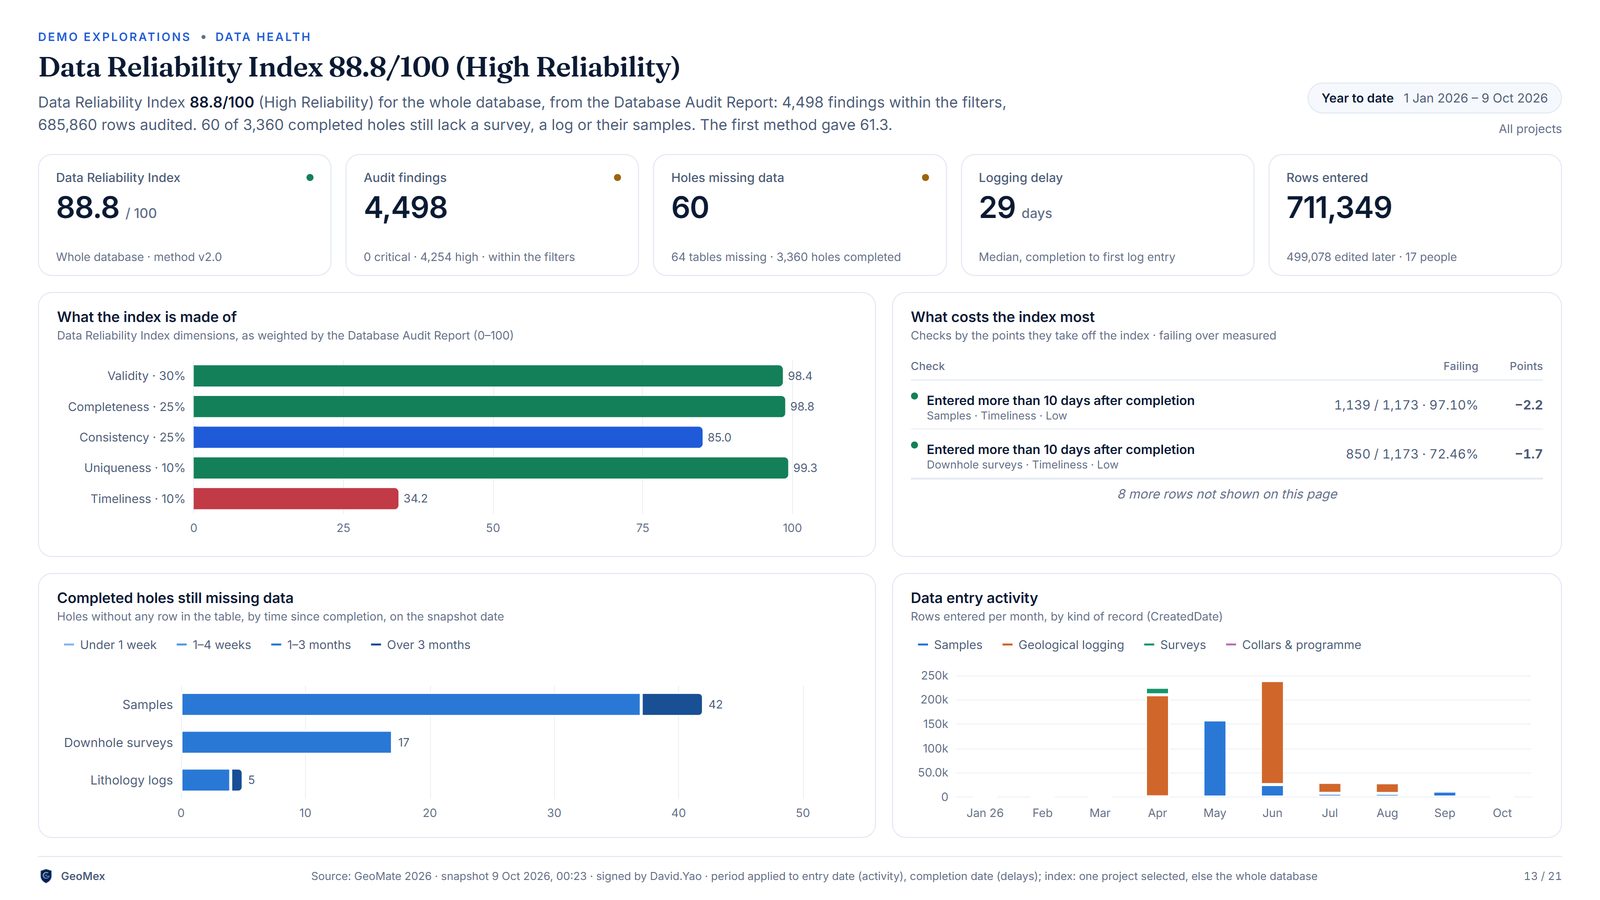Viewport: 1600px width, 900px height.
Task: Follow the DEMO EXPLORATIONS breadcrumb link
Action: click(x=114, y=37)
